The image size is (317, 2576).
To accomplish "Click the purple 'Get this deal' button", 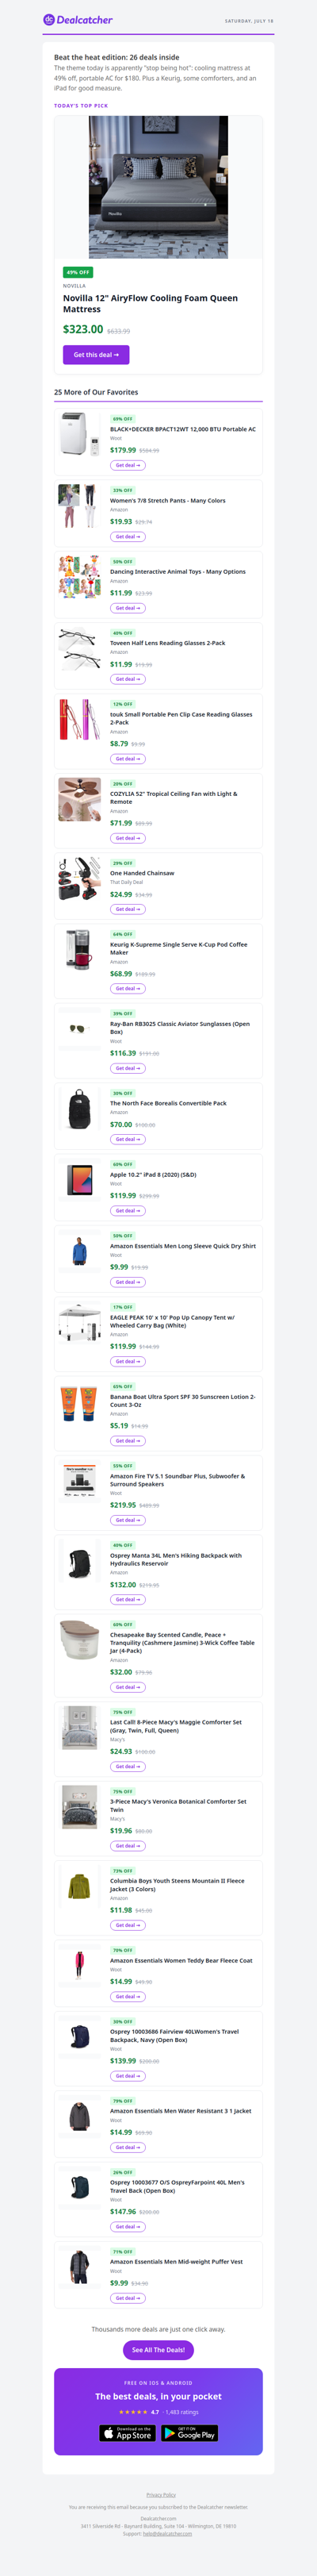I will 96,354.
